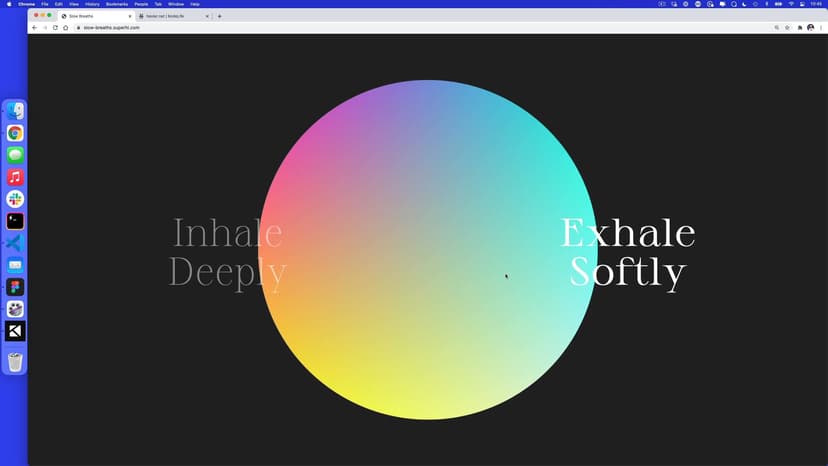The width and height of the screenshot is (828, 466).
Task: Open the History menu
Action: pyautogui.click(x=92, y=4)
